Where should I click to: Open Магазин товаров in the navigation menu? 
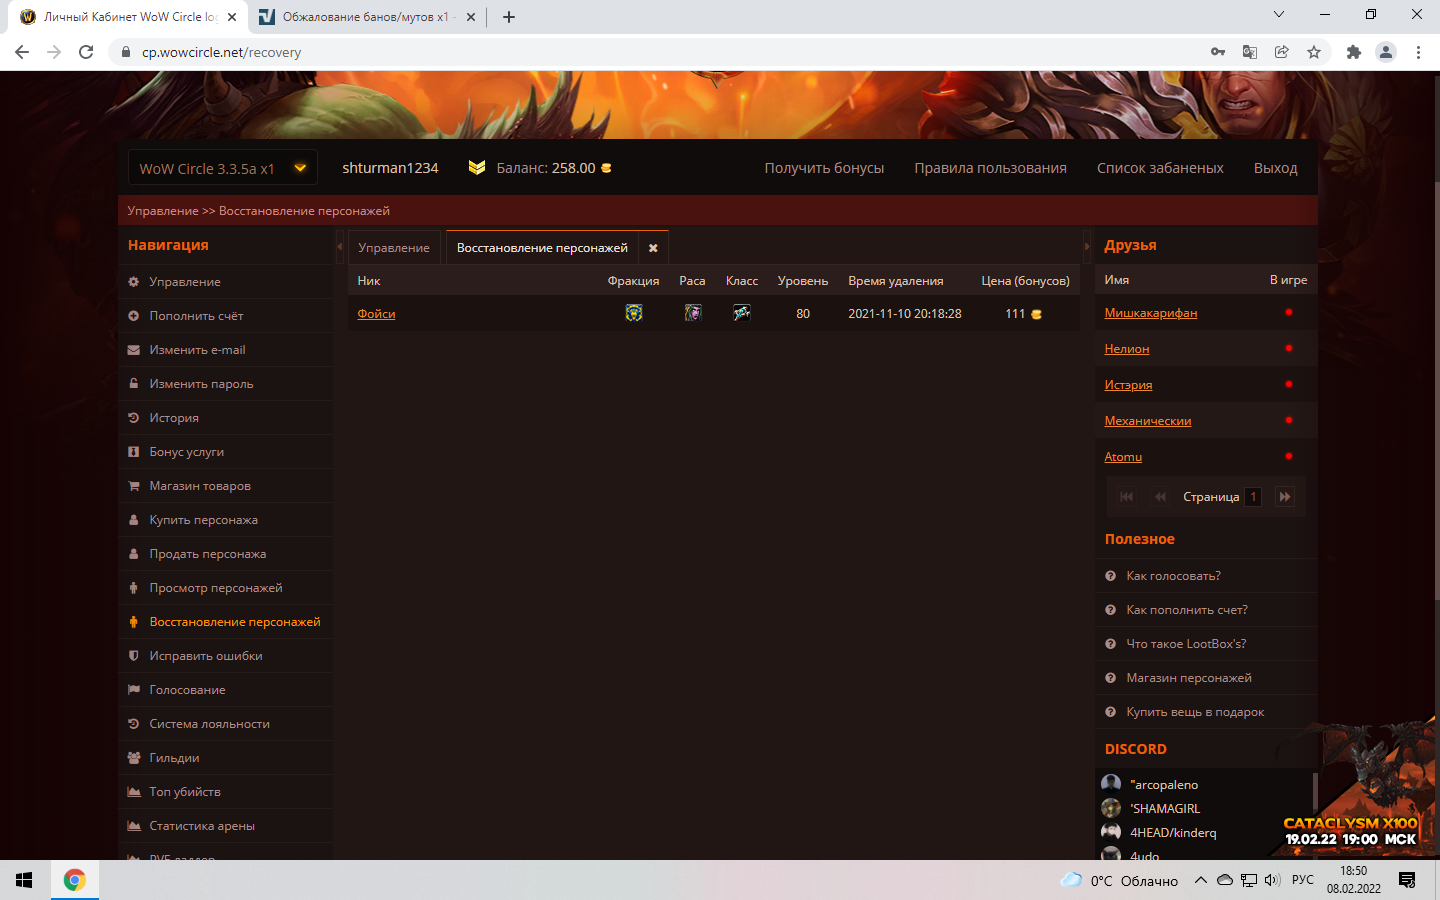tap(200, 486)
